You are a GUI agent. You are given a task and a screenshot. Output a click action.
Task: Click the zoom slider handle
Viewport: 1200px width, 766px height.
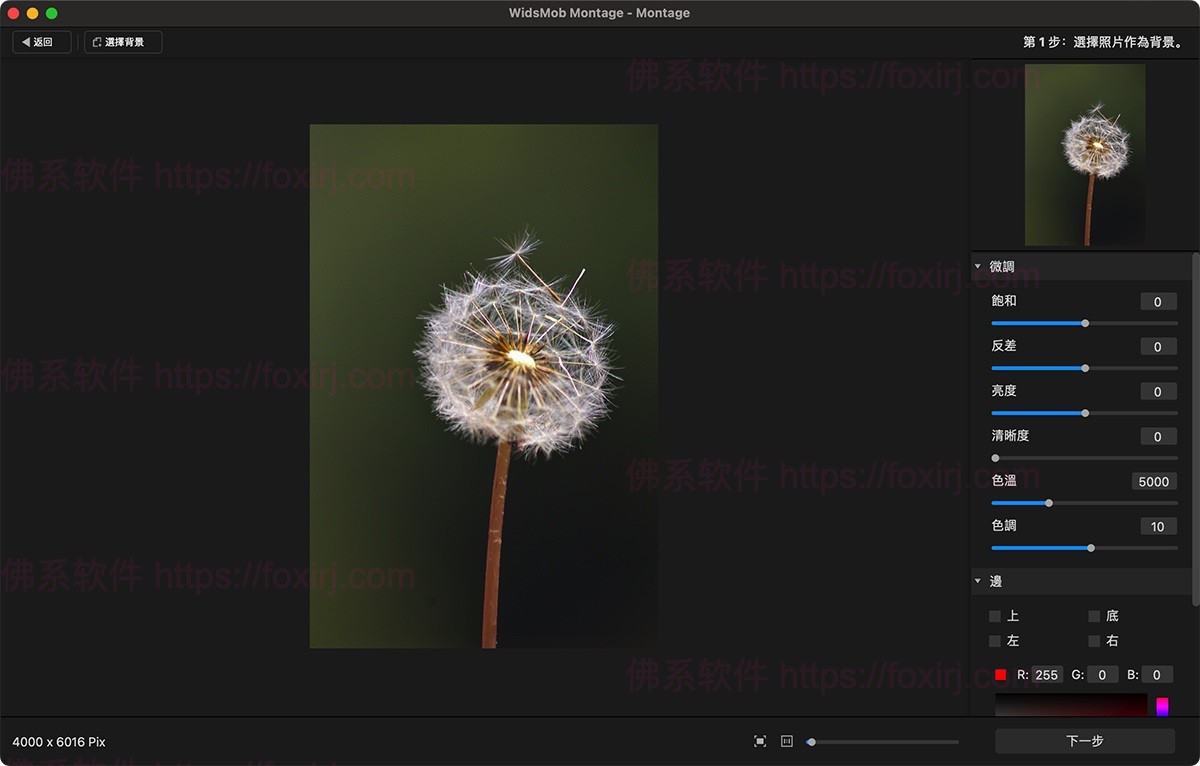(x=811, y=742)
